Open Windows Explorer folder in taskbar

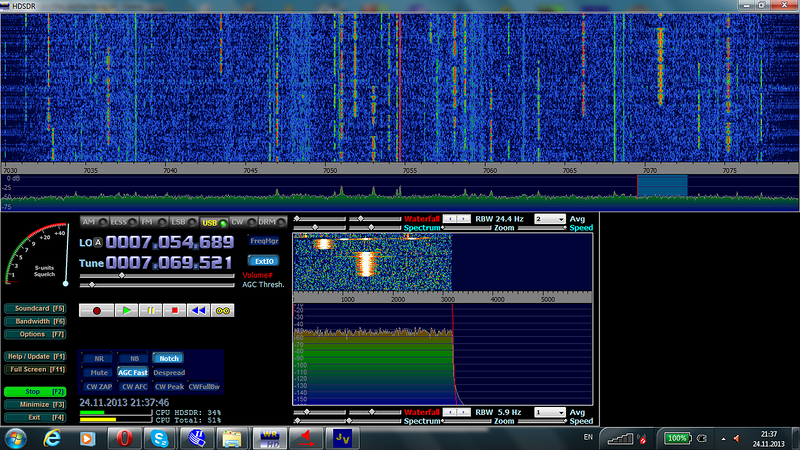pyautogui.click(x=232, y=438)
